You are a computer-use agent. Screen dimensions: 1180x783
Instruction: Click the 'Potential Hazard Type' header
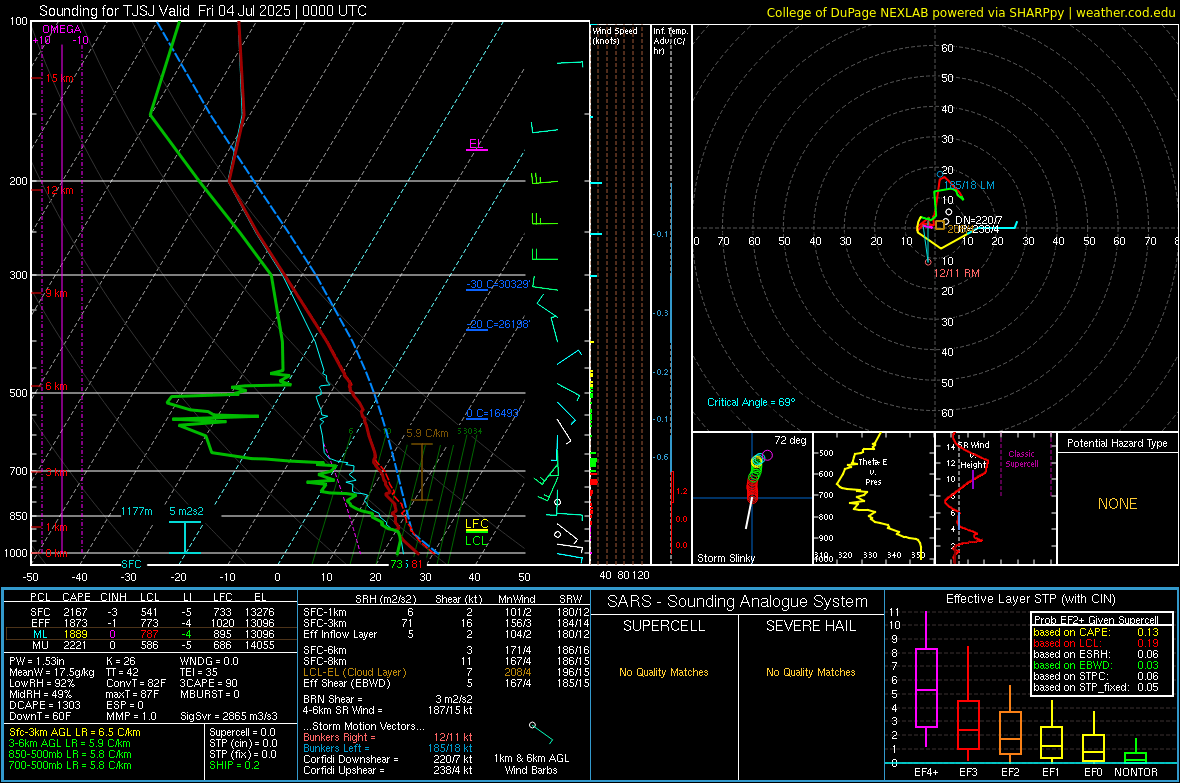[1117, 443]
